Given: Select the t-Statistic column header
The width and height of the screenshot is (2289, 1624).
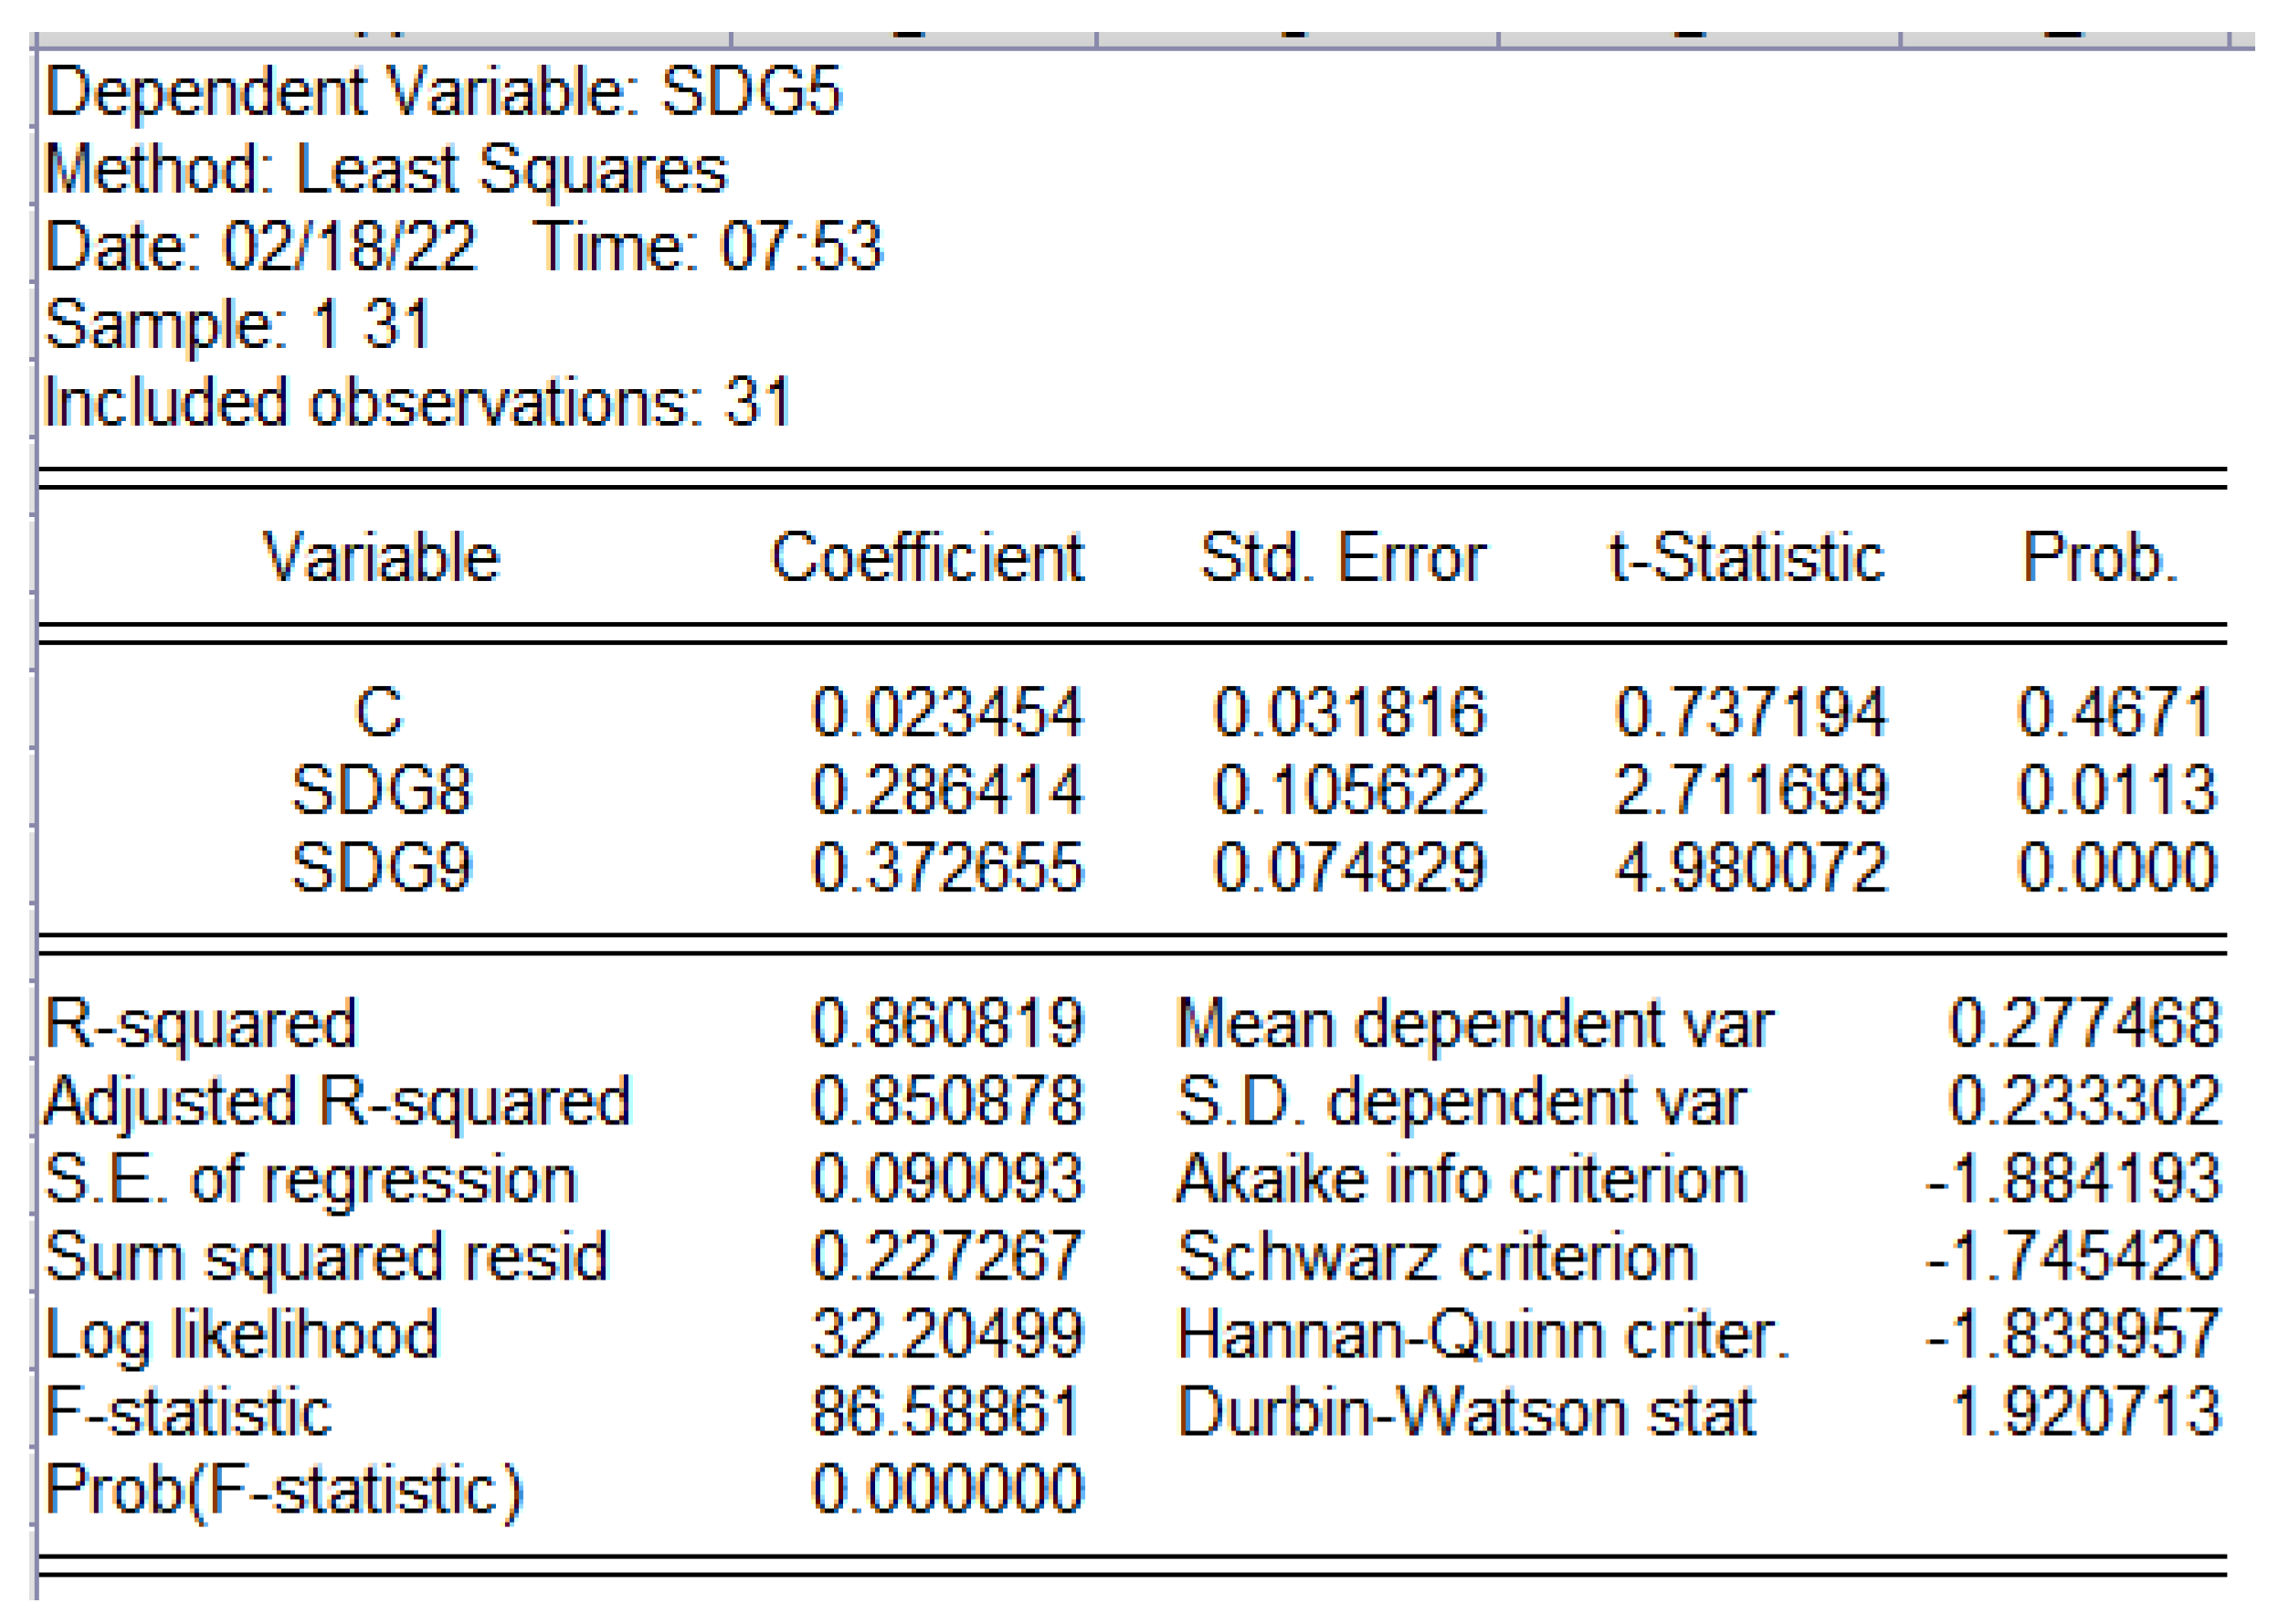Looking at the screenshot, I should point(1746,557).
